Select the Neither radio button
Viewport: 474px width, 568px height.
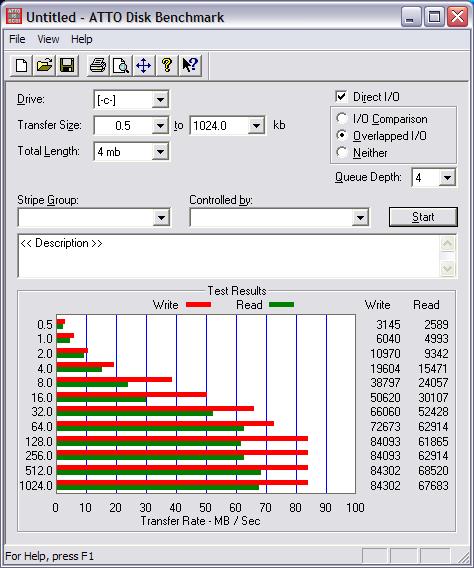coord(341,153)
